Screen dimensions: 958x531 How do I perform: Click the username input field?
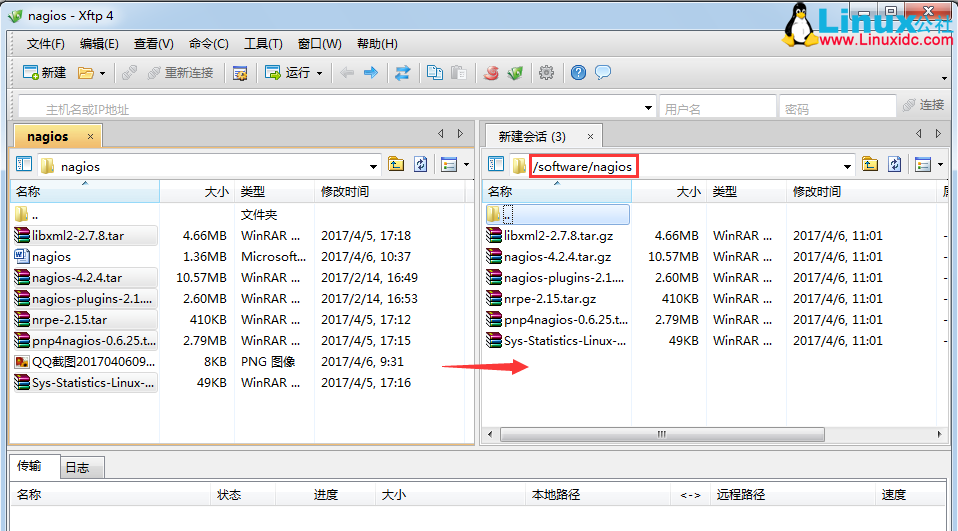pos(717,108)
